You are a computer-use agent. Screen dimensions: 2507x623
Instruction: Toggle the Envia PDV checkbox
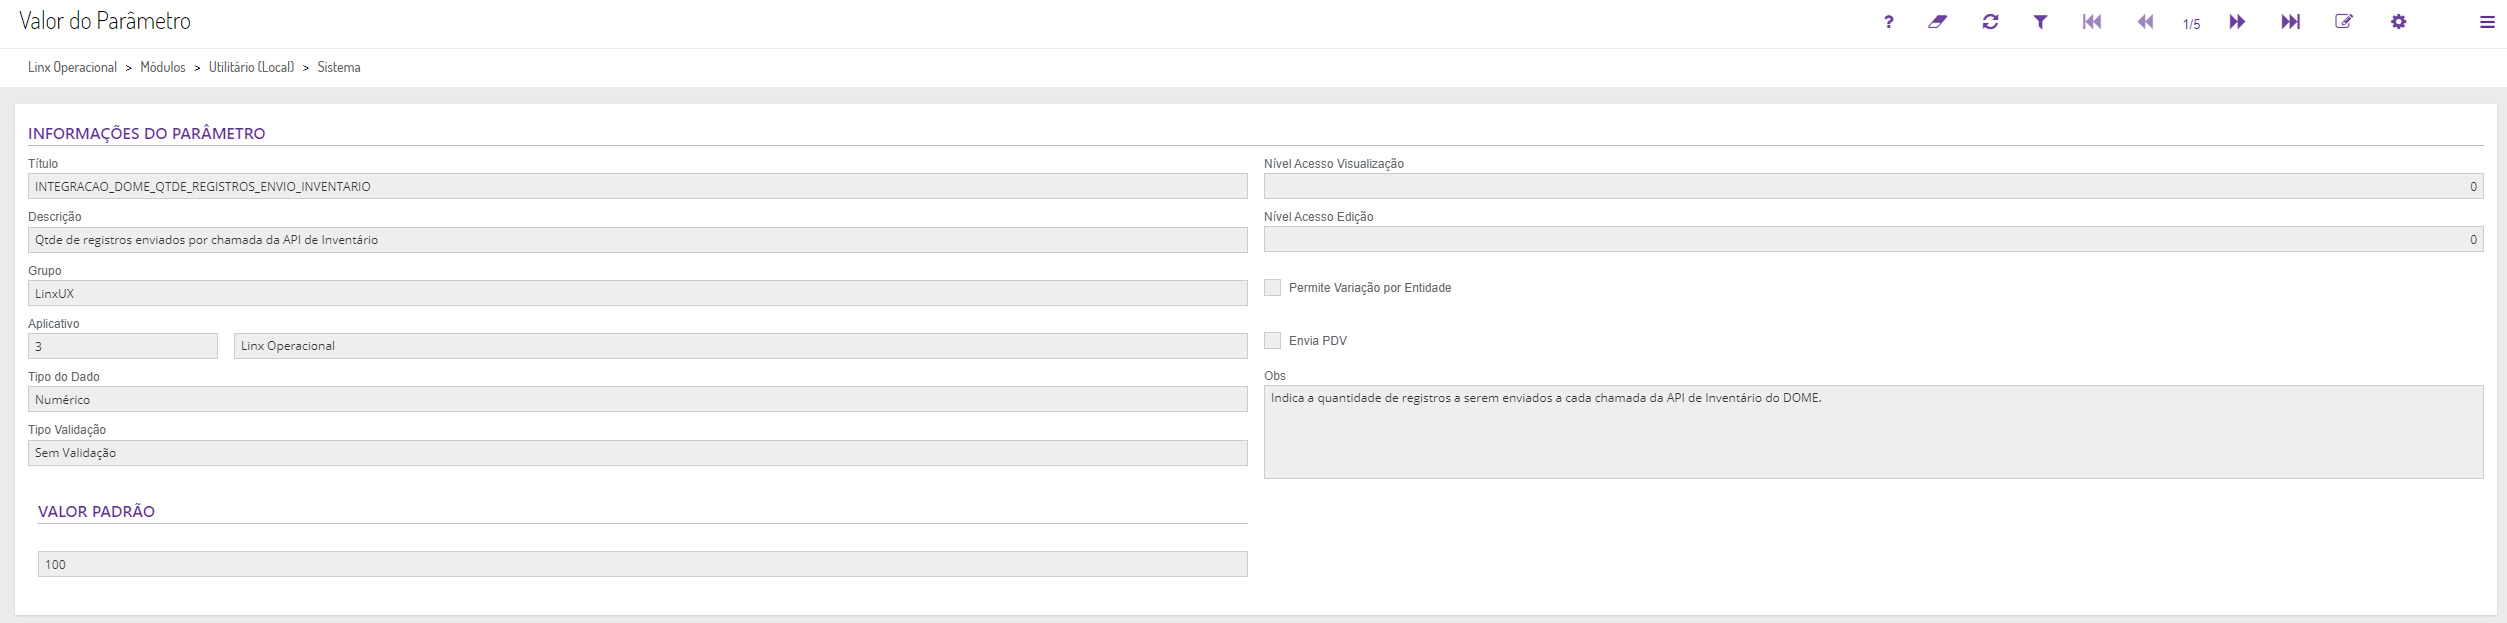click(1272, 341)
